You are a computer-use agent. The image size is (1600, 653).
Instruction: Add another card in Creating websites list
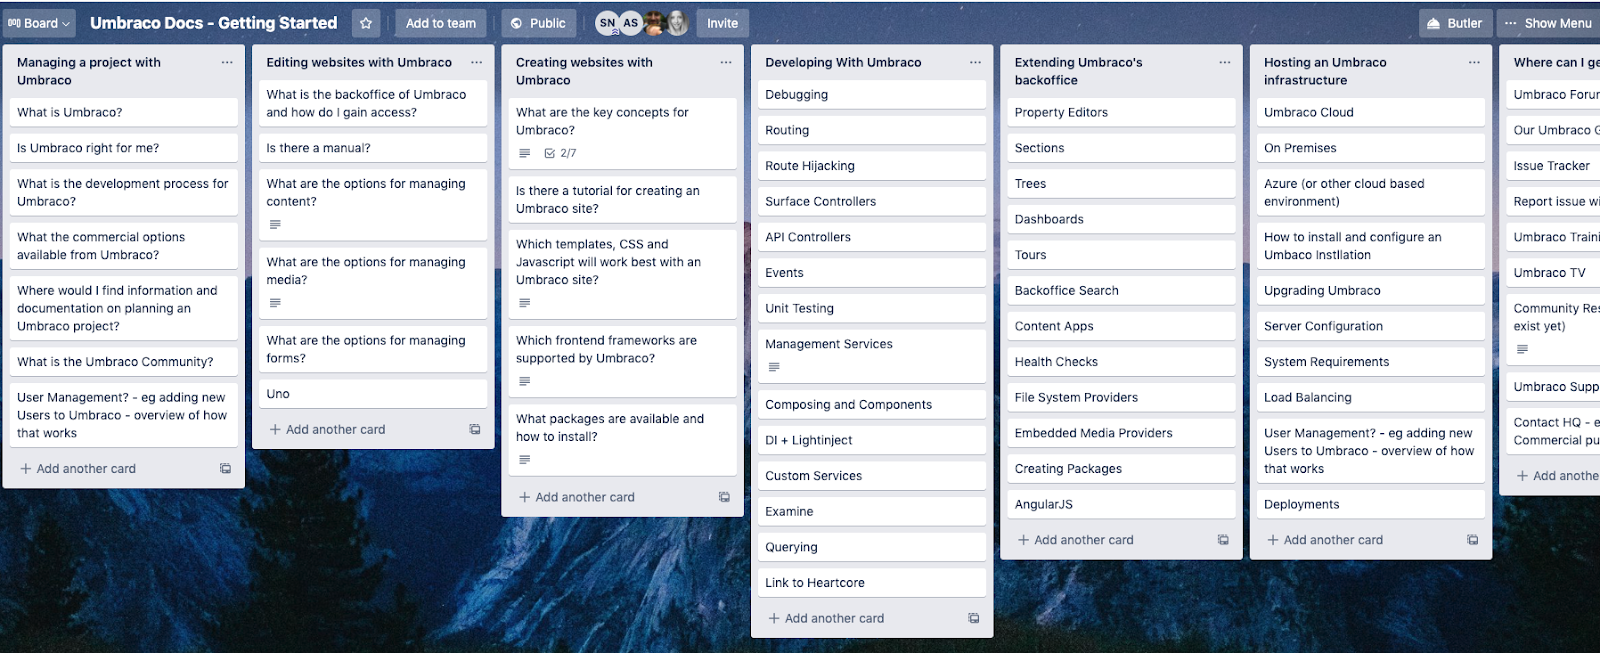tap(577, 497)
